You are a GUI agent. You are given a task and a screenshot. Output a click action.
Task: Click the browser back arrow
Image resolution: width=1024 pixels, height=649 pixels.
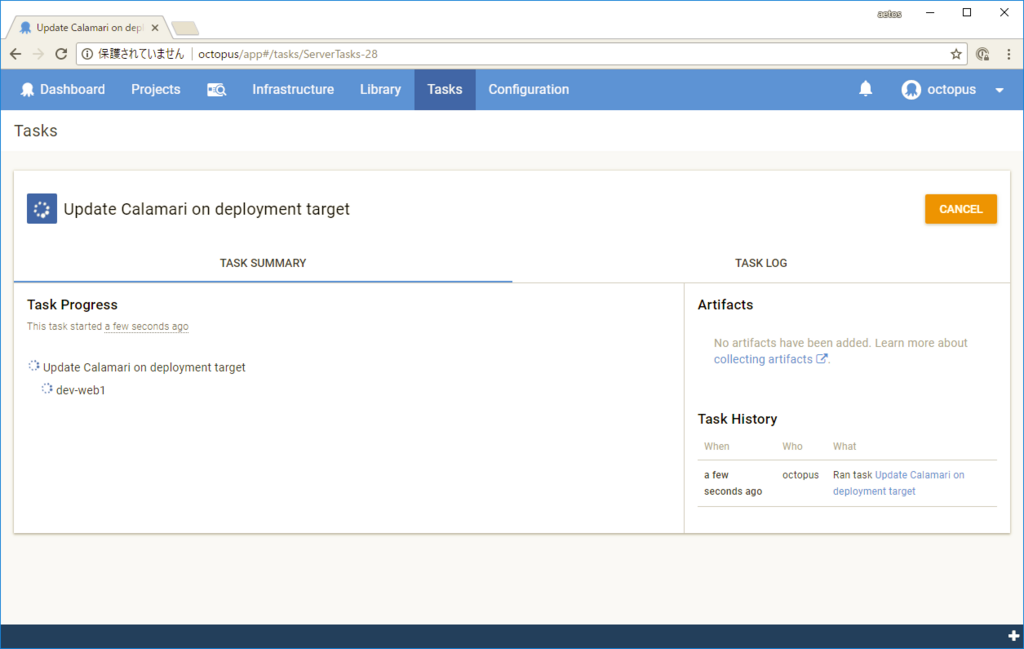[x=16, y=54]
